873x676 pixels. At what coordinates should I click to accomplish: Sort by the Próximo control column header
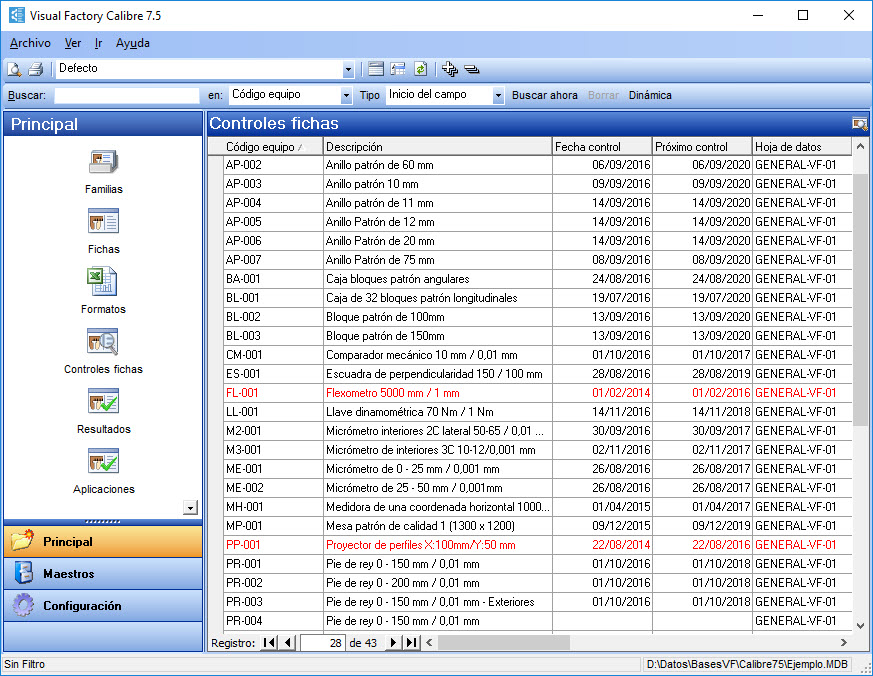click(x=702, y=146)
